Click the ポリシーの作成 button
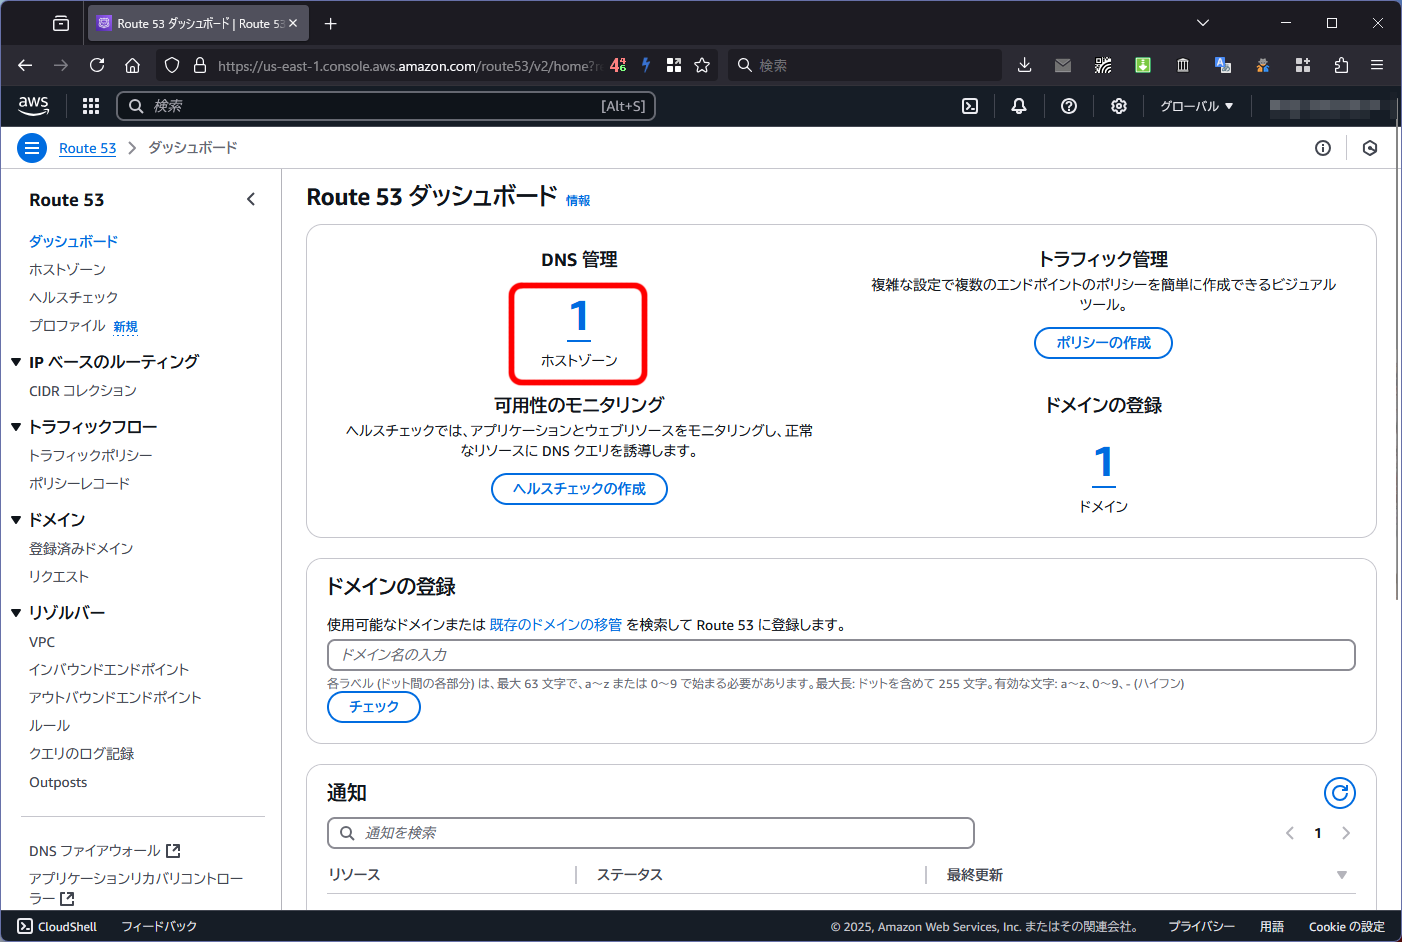Screen dimensions: 1402x942 pos(1103,342)
